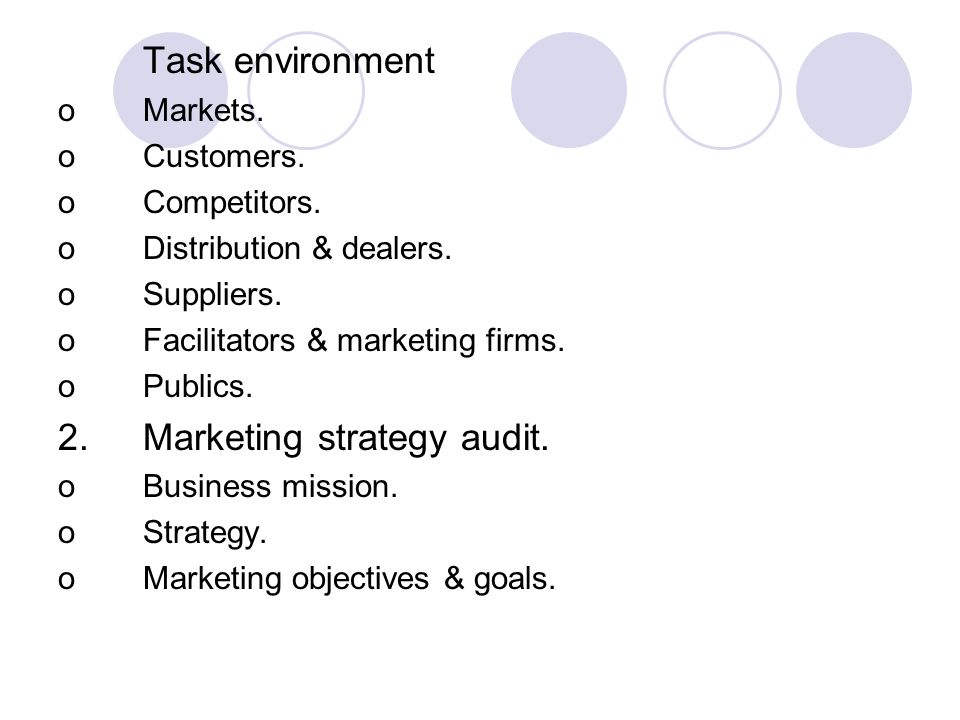Screen dimensions: 960x720
Task: Select the rightmost filled lavender circle
Action: (854, 90)
